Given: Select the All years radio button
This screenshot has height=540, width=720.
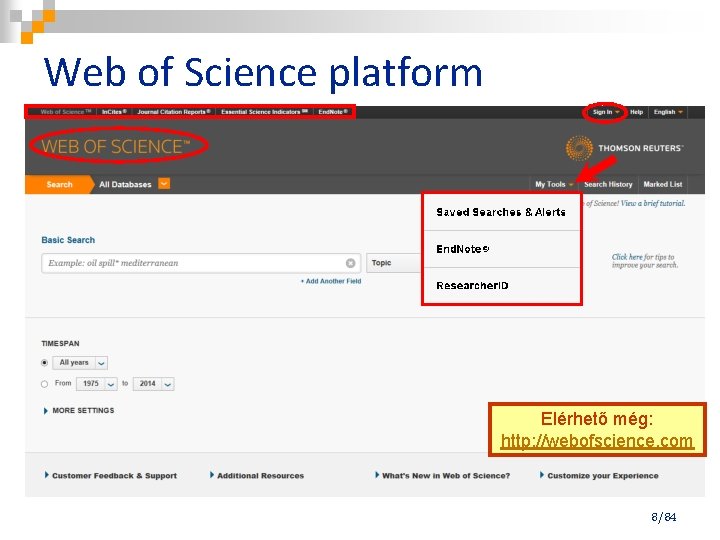Looking at the screenshot, I should [45, 363].
